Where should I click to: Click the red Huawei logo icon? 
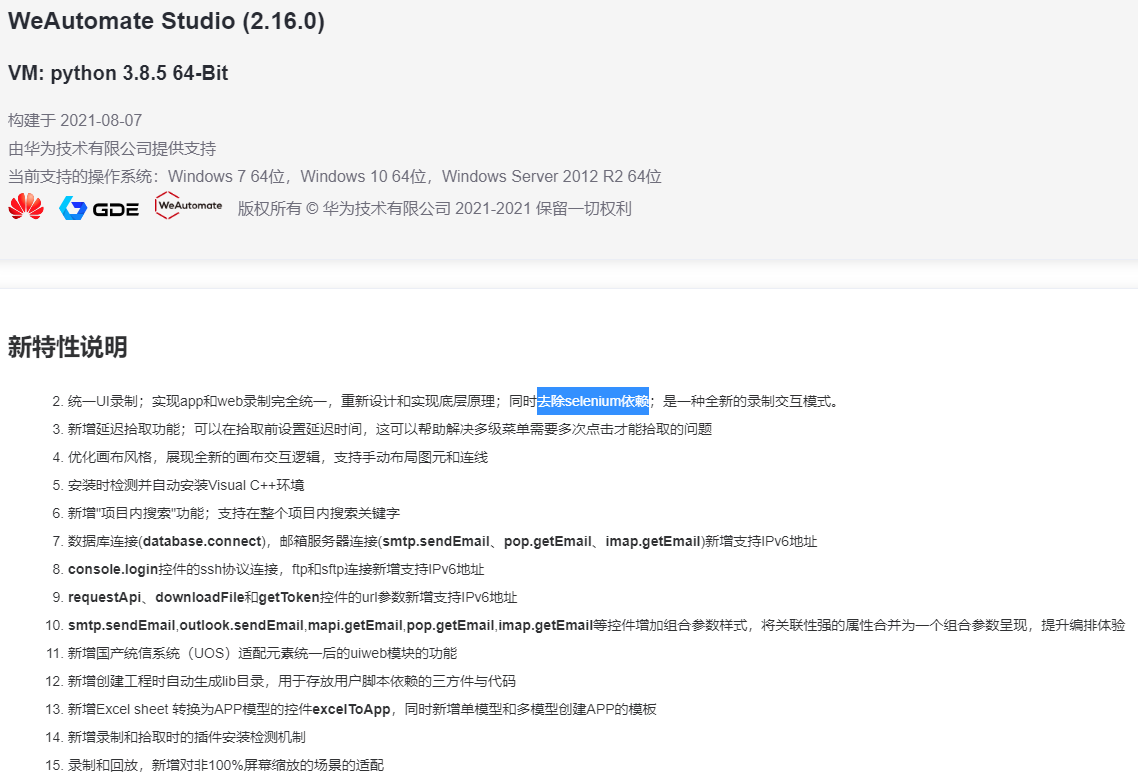pyautogui.click(x=26, y=207)
